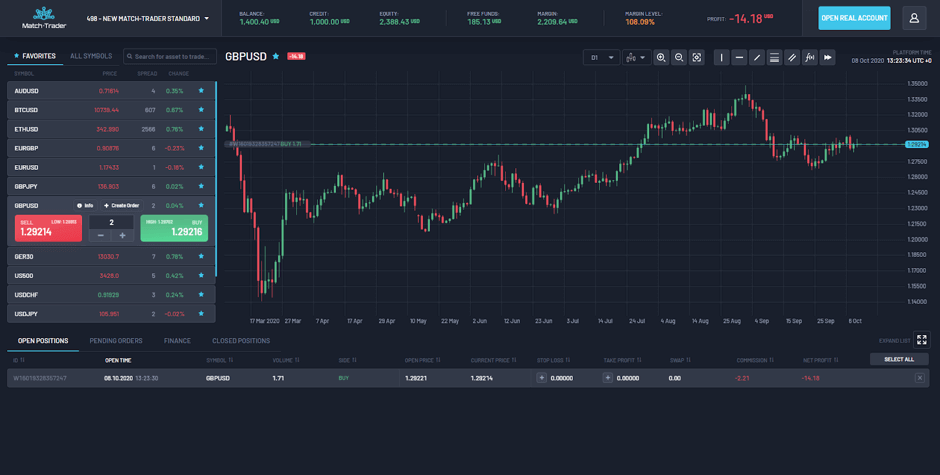940x475 pixels.
Task: Click the asset search field
Action: pos(170,57)
